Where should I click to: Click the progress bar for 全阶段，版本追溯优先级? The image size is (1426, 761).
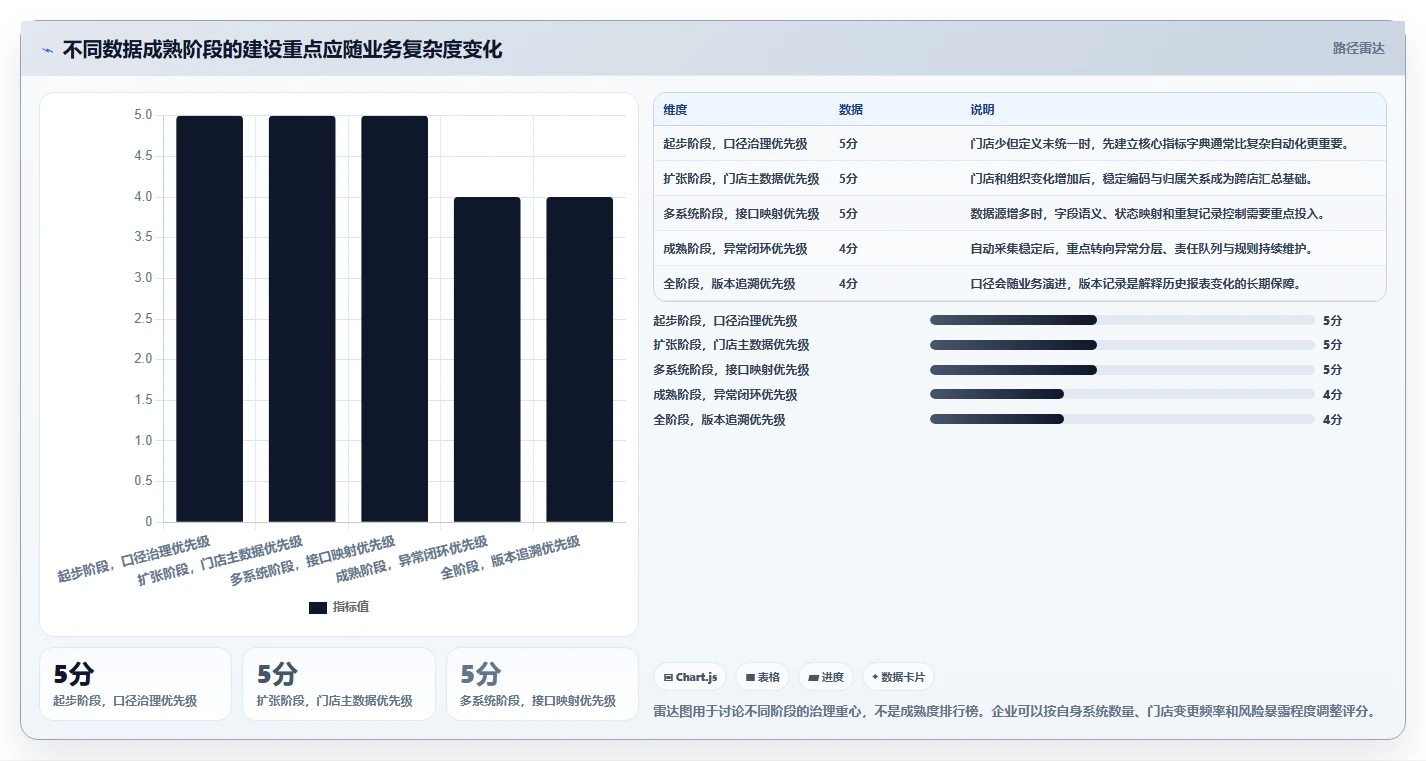[1122, 420]
